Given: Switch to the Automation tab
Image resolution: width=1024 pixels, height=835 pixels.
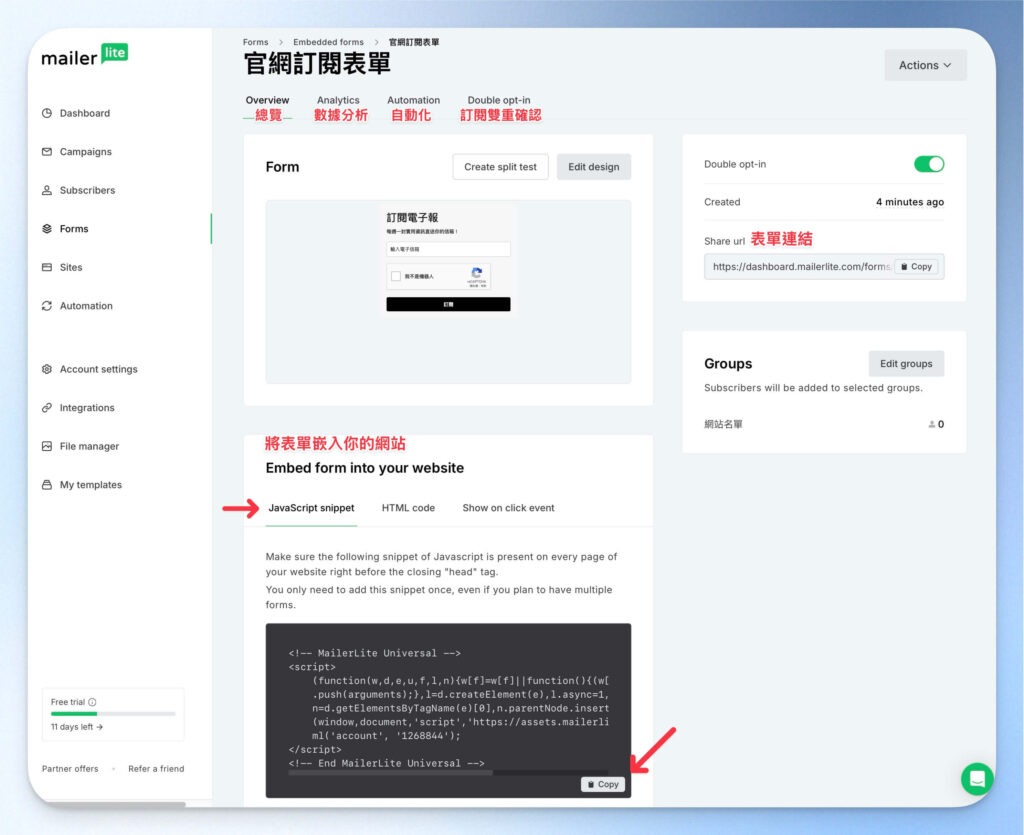Looking at the screenshot, I should click(x=413, y=100).
